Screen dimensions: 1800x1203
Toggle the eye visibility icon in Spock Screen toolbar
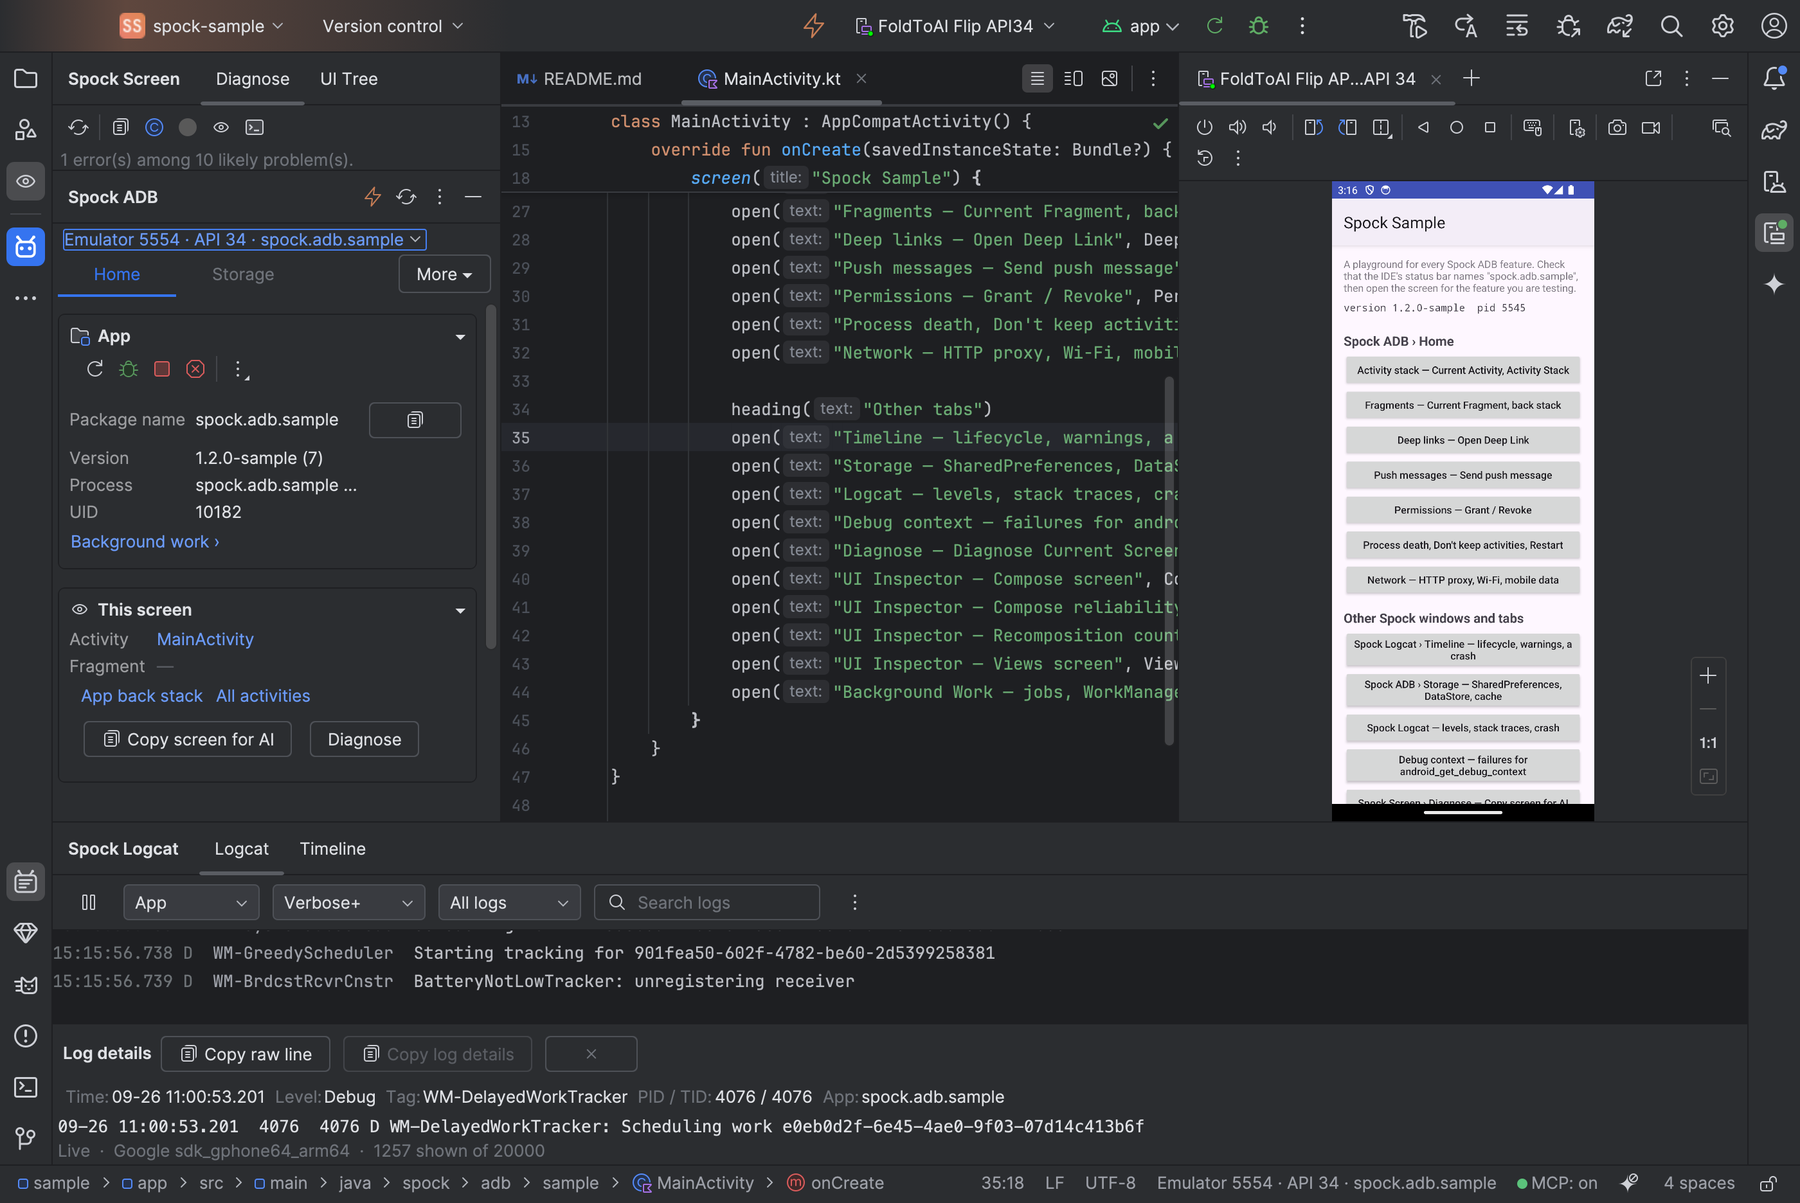[221, 127]
